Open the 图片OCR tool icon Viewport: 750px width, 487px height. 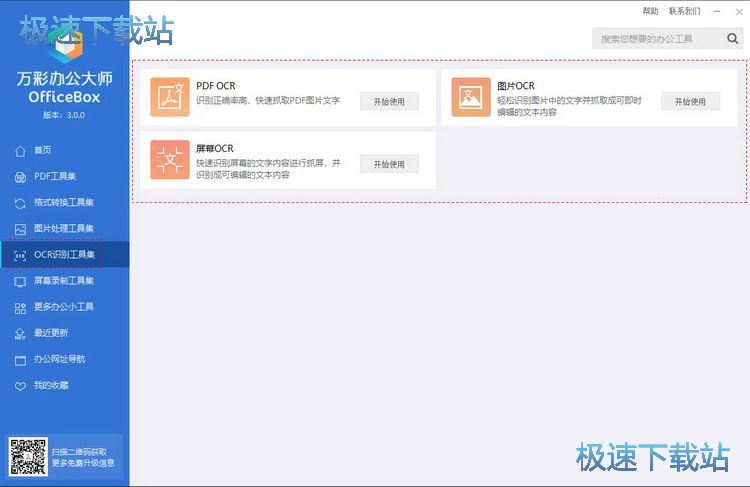point(471,97)
